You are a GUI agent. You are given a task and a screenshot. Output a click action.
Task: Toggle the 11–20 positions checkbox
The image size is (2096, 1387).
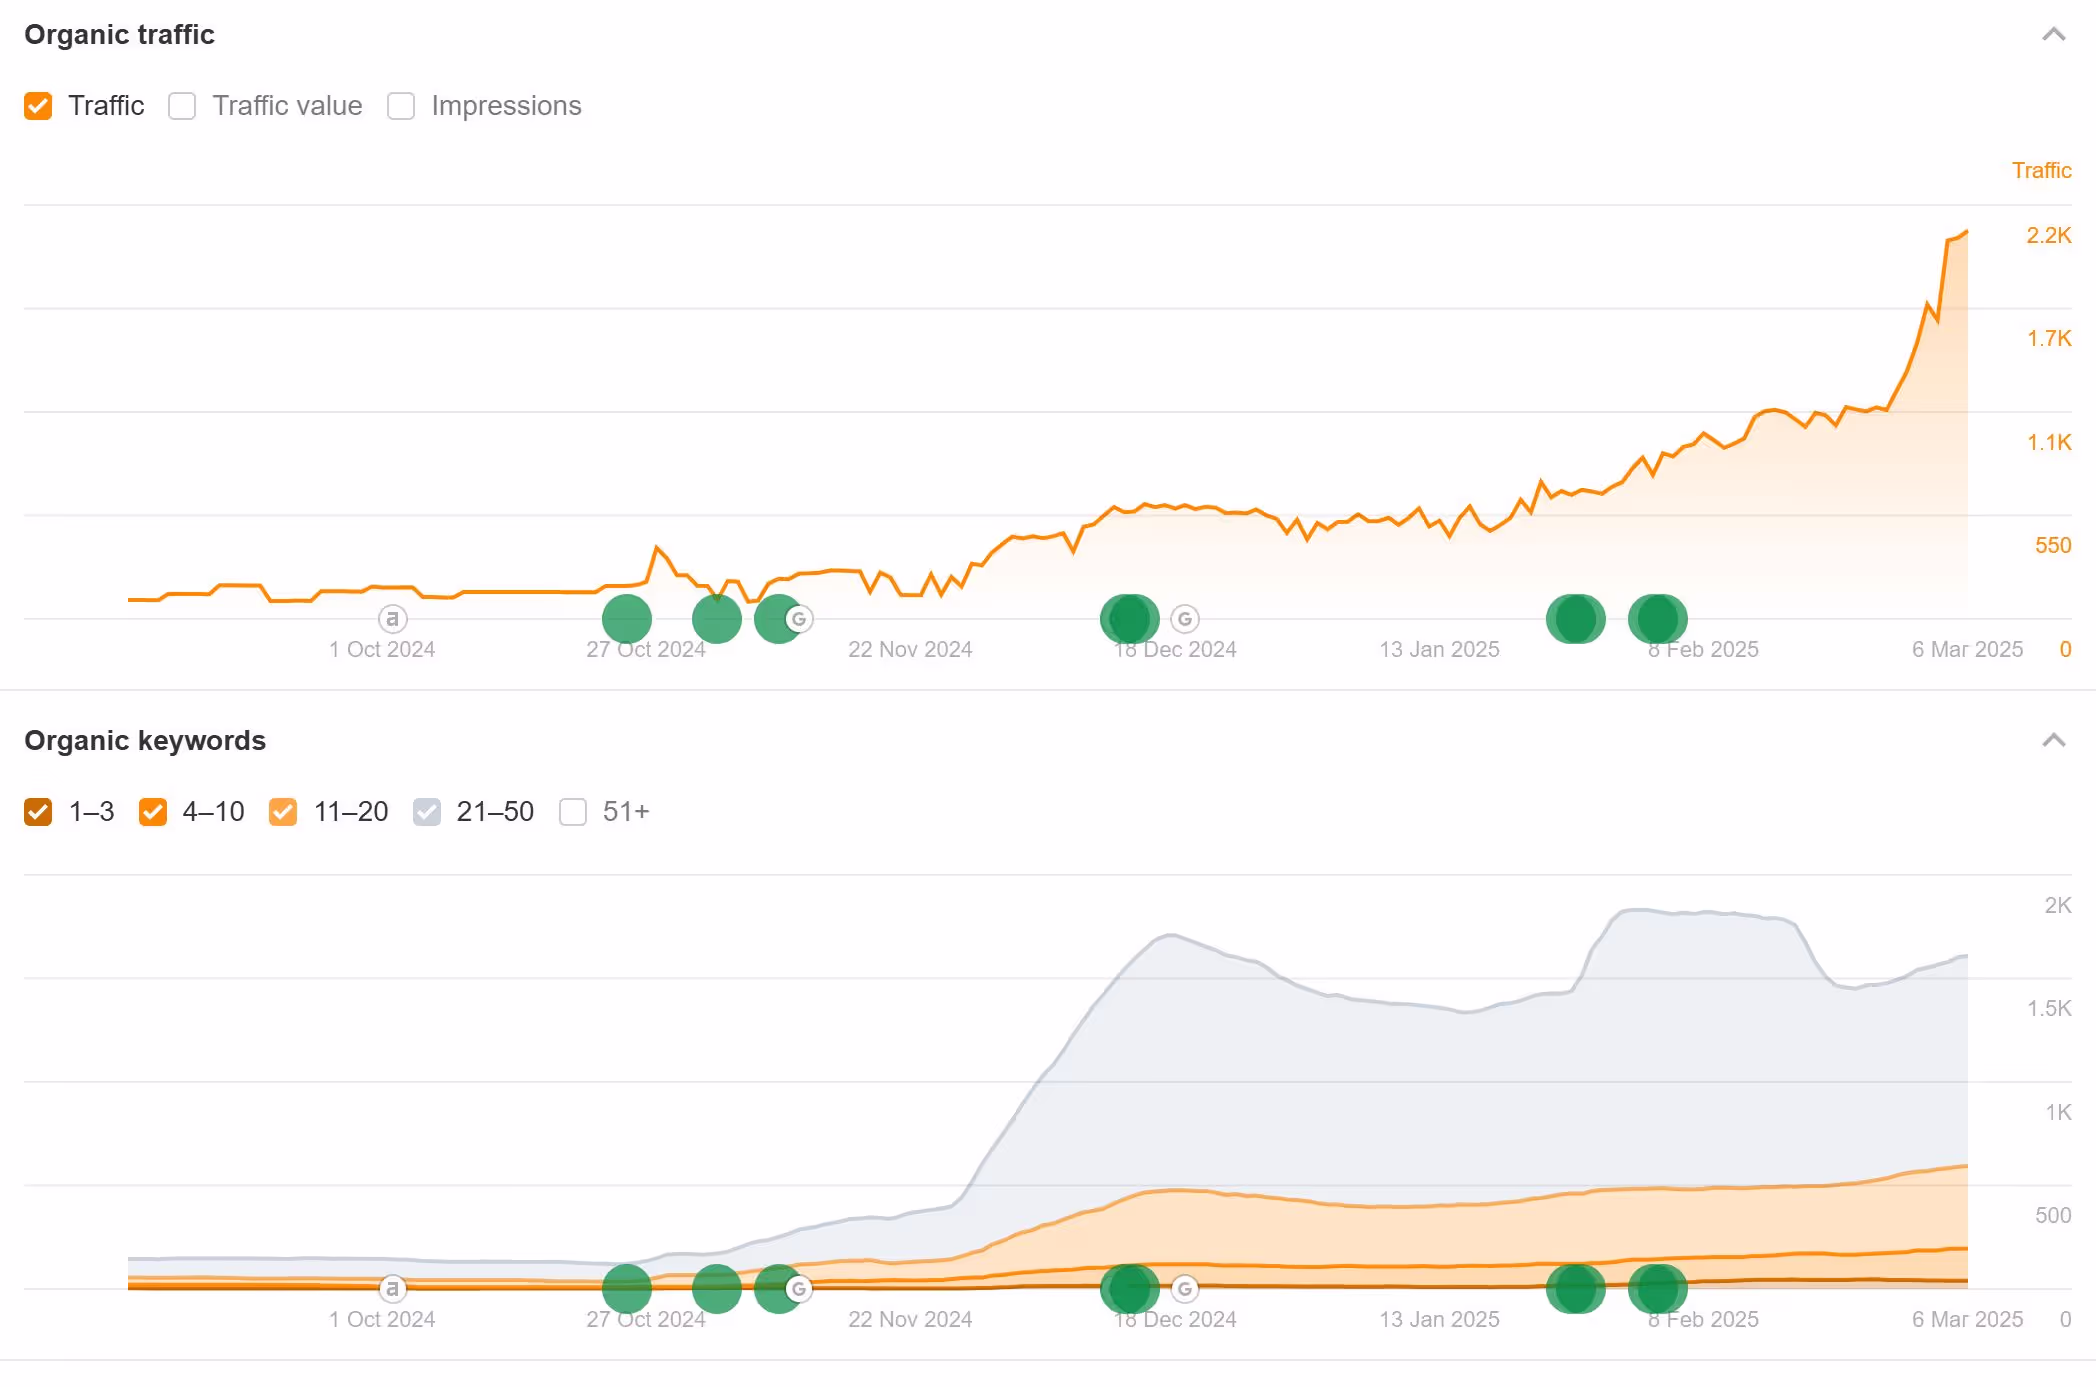[x=283, y=812]
